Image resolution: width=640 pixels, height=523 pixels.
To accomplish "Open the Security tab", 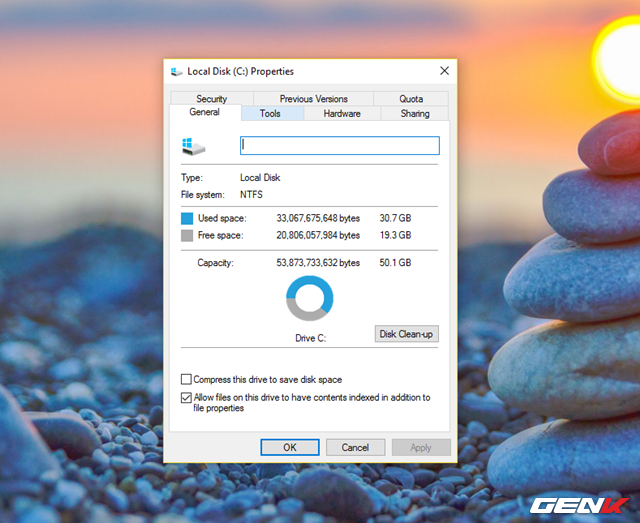I will (211, 99).
